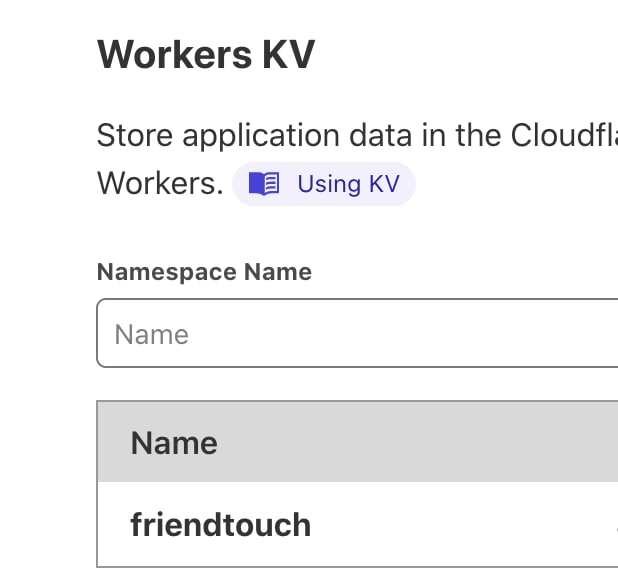Click the word Store in the description
618x586 pixels.
coord(135,136)
